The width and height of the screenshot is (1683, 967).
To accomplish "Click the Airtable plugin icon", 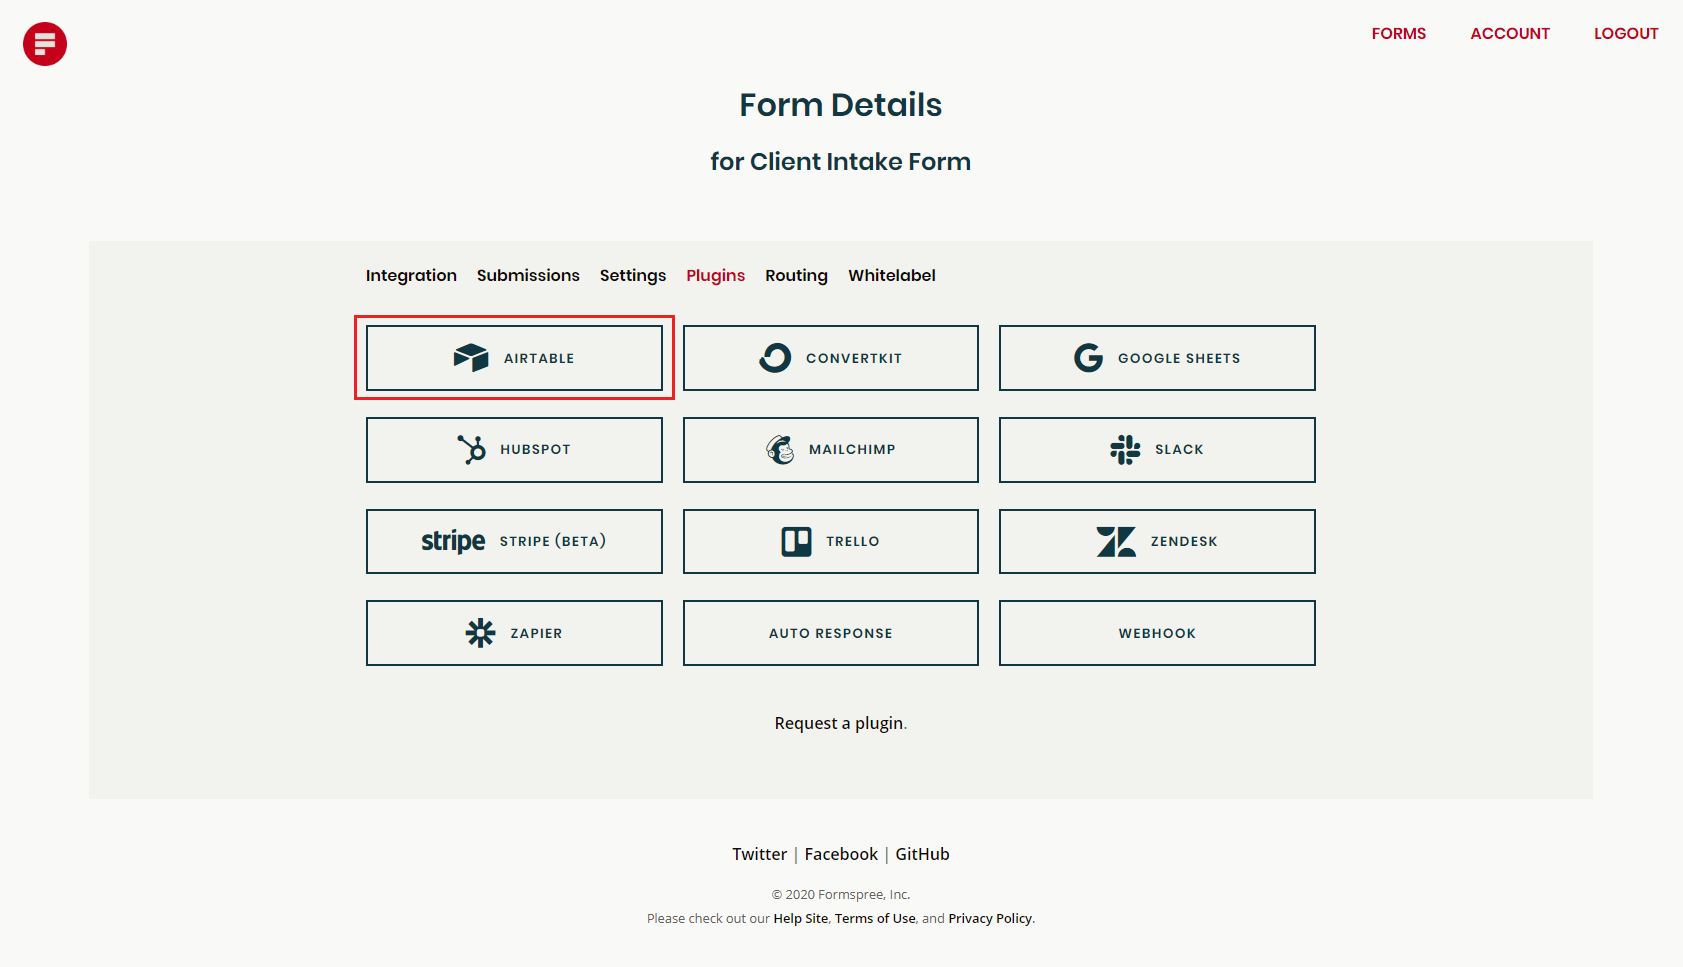I will [x=471, y=357].
